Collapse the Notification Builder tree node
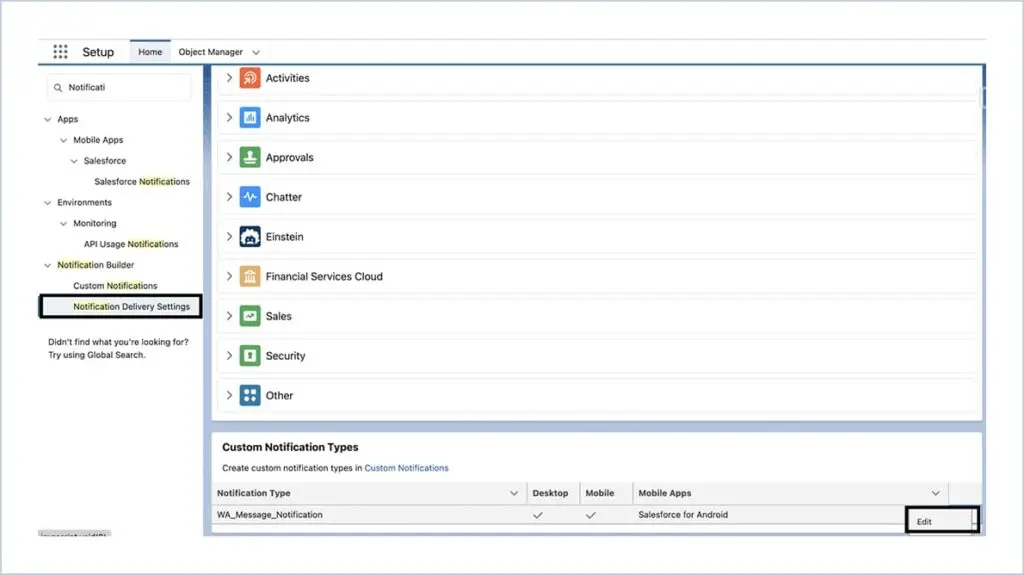This screenshot has height=575, width=1024. point(48,266)
